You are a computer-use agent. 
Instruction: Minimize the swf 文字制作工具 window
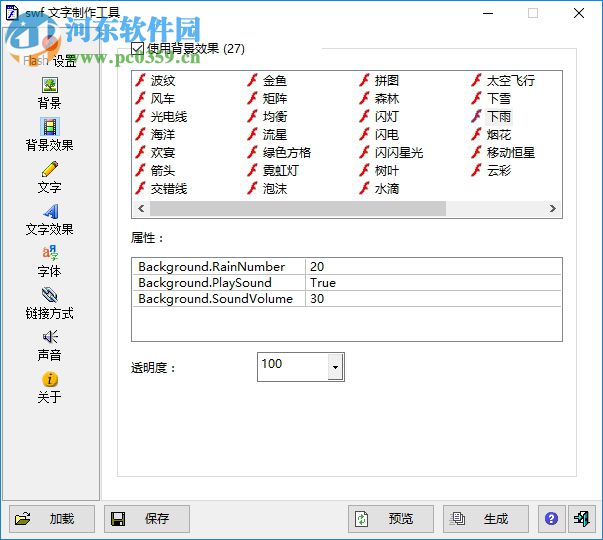tap(488, 13)
